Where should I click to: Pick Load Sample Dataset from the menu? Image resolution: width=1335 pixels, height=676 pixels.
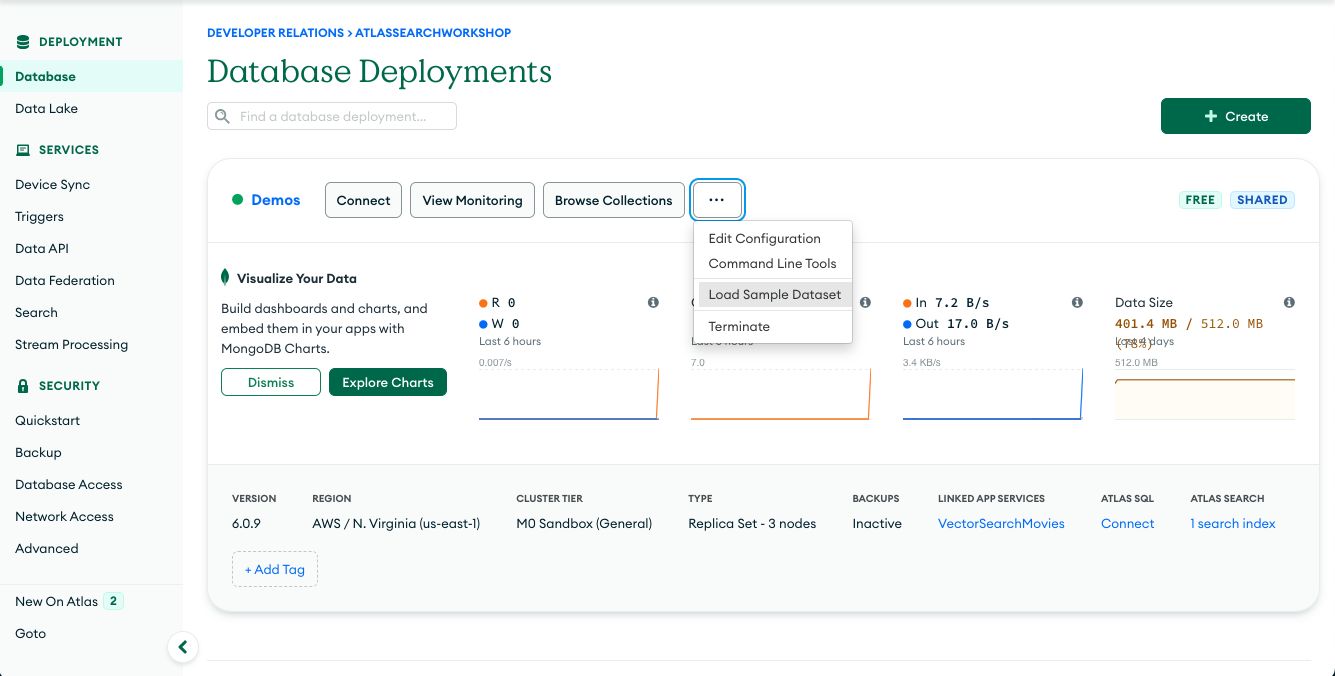(775, 295)
